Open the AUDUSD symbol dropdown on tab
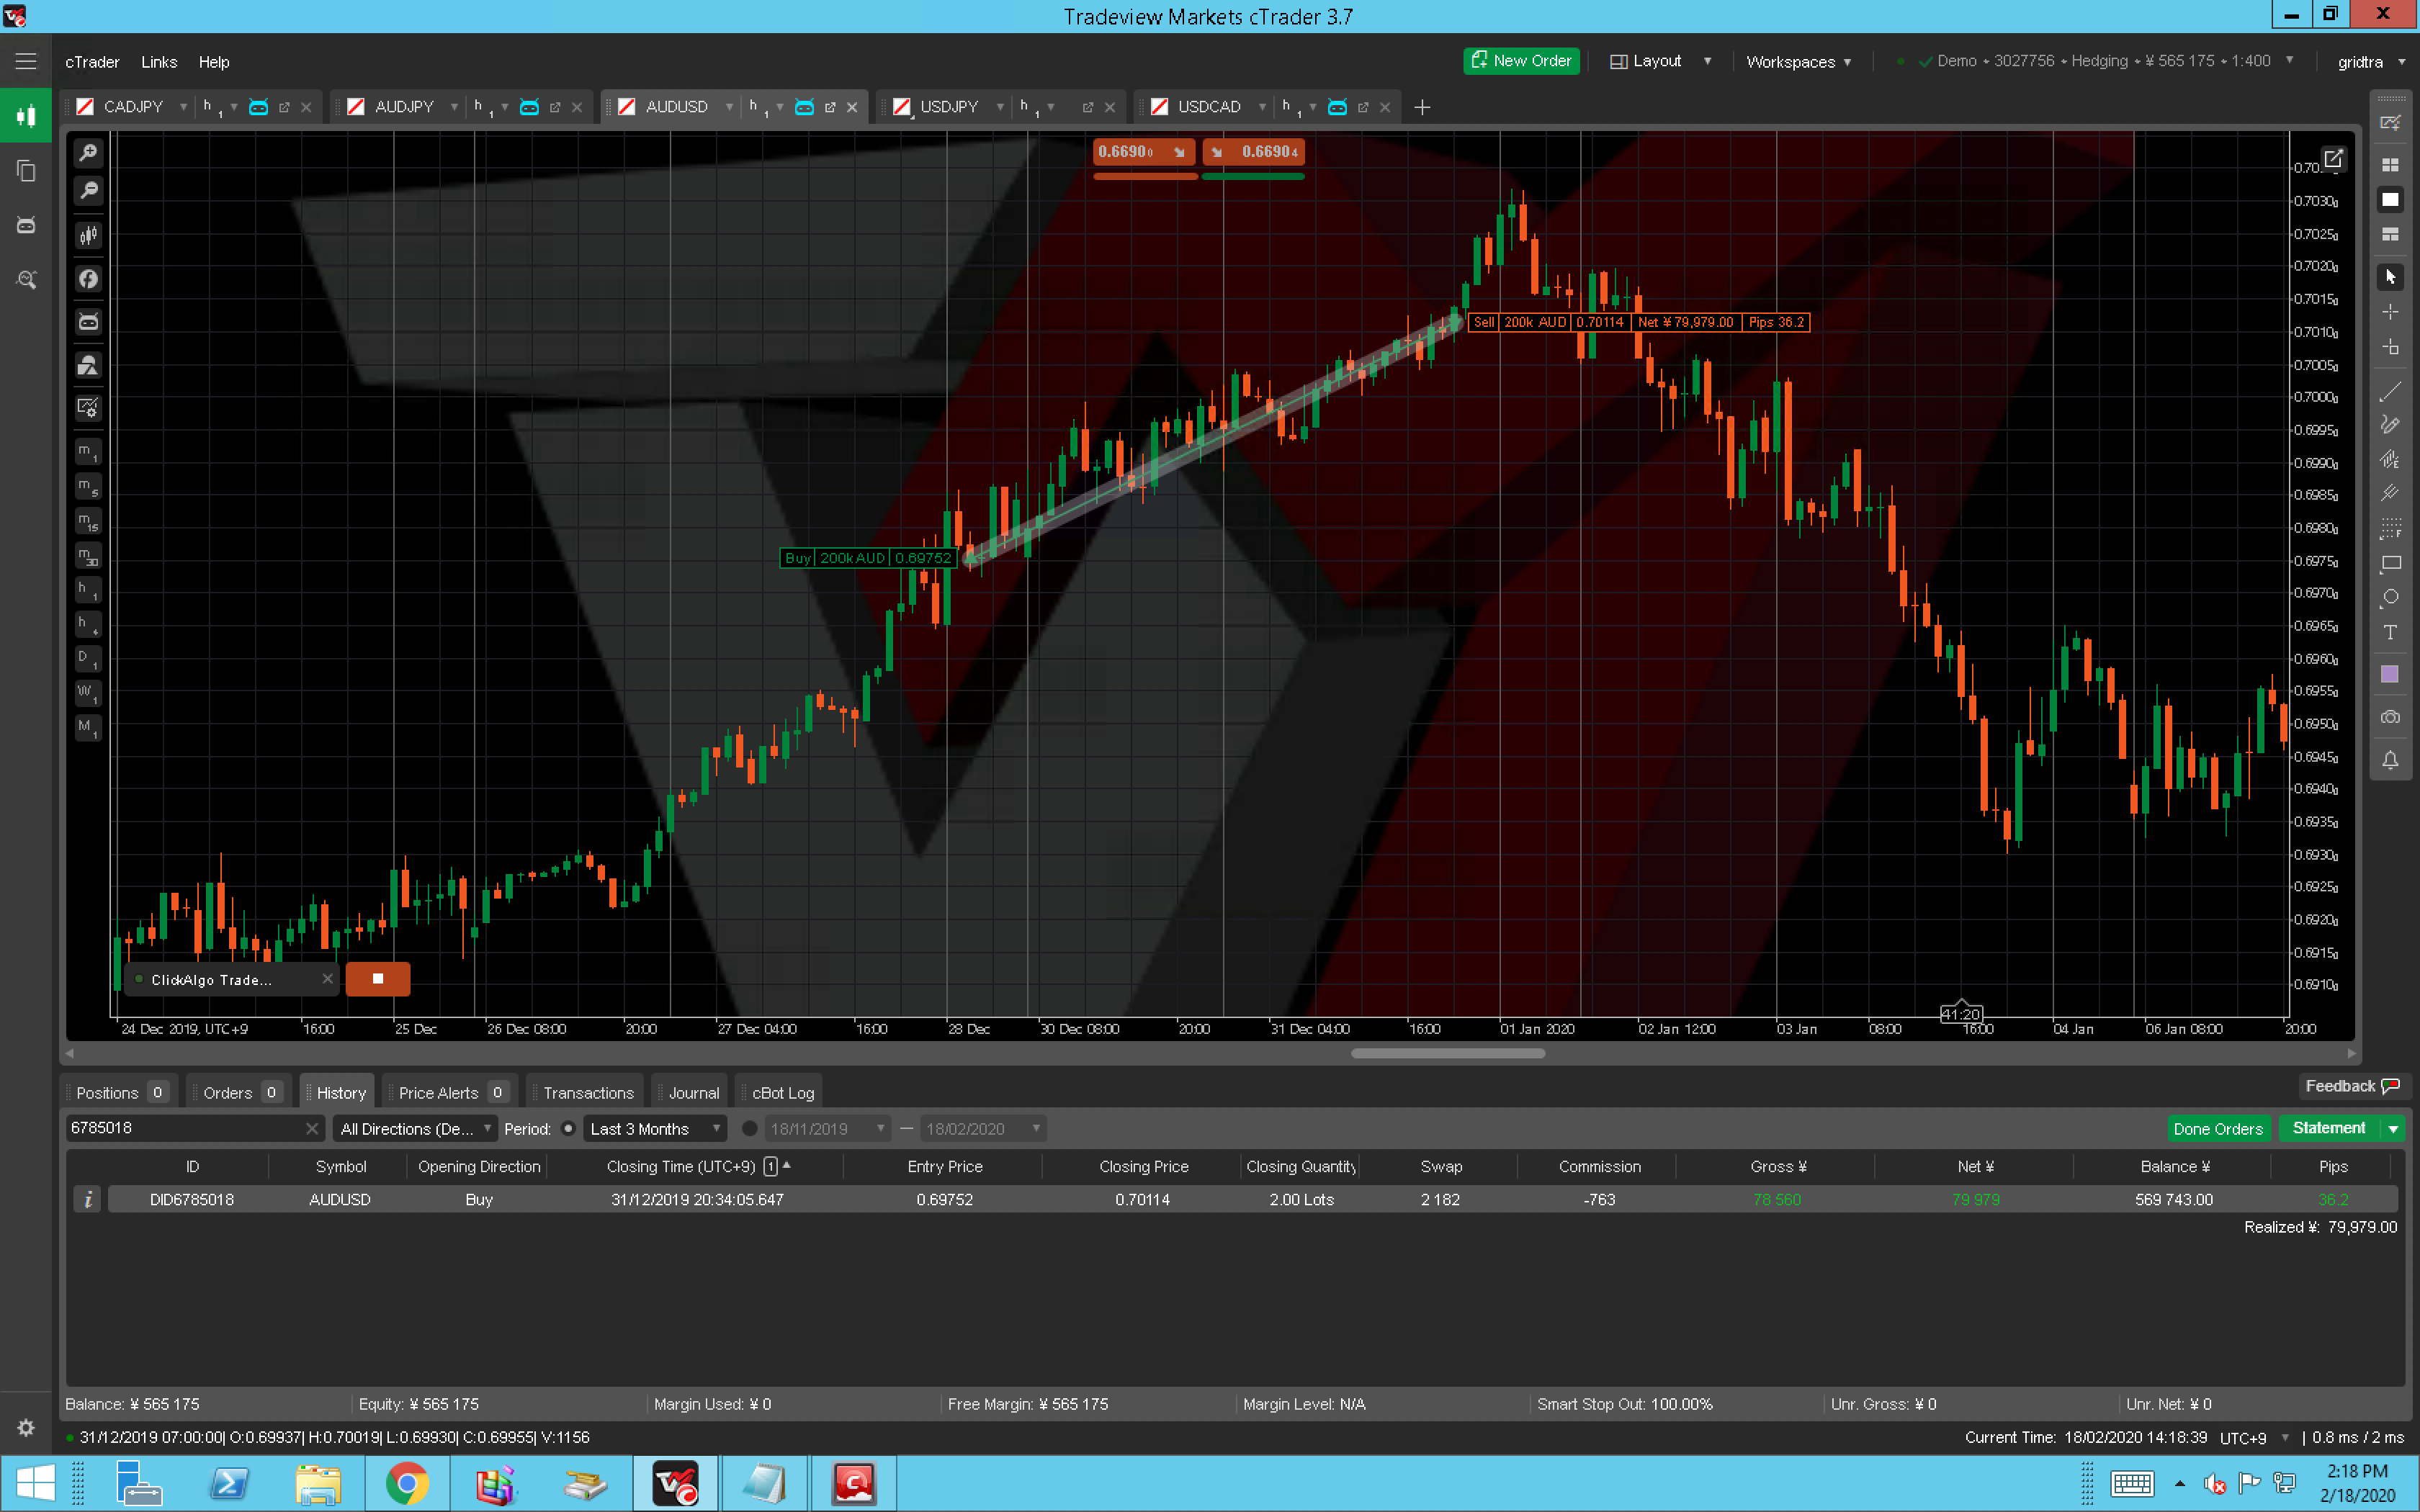Image resolution: width=2420 pixels, height=1512 pixels. click(729, 107)
